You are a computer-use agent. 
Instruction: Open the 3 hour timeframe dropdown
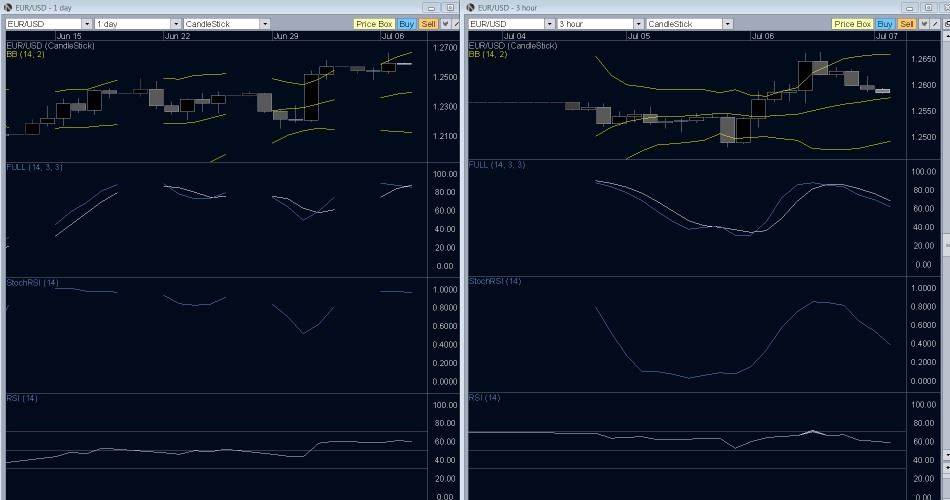pos(639,24)
